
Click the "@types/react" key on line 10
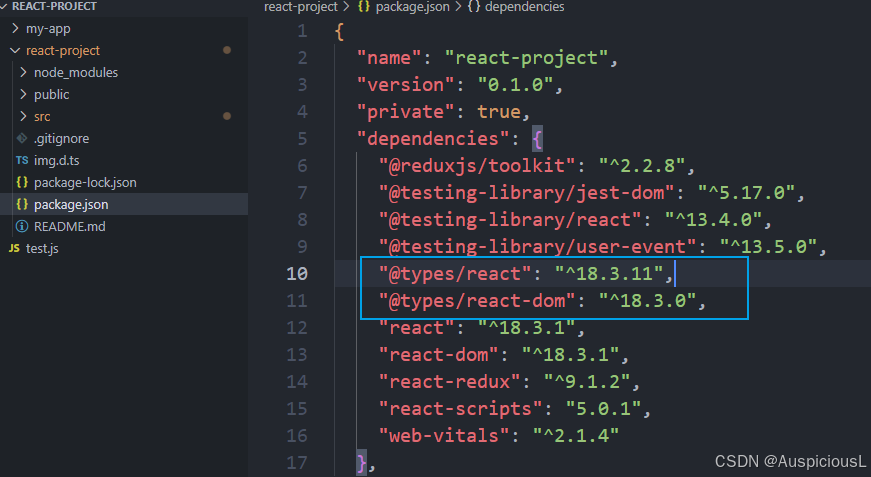pyautogui.click(x=455, y=273)
